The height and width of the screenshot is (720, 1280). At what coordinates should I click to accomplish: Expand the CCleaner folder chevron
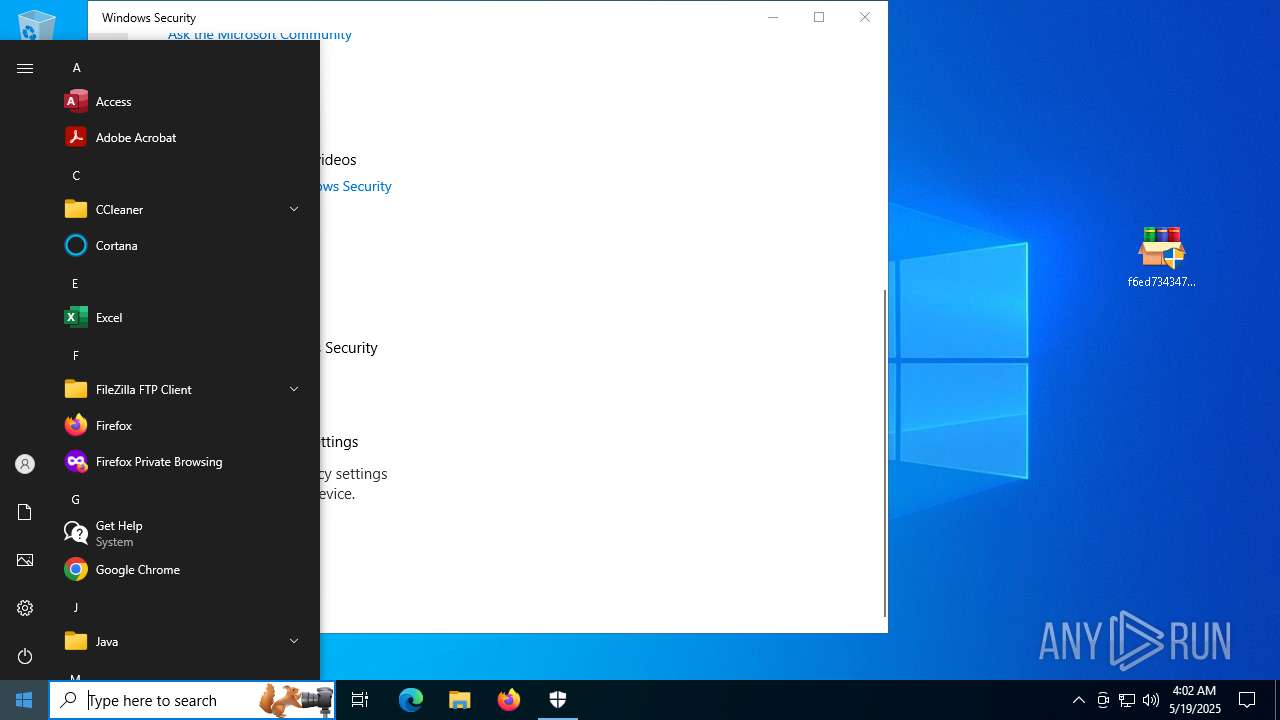coord(294,209)
